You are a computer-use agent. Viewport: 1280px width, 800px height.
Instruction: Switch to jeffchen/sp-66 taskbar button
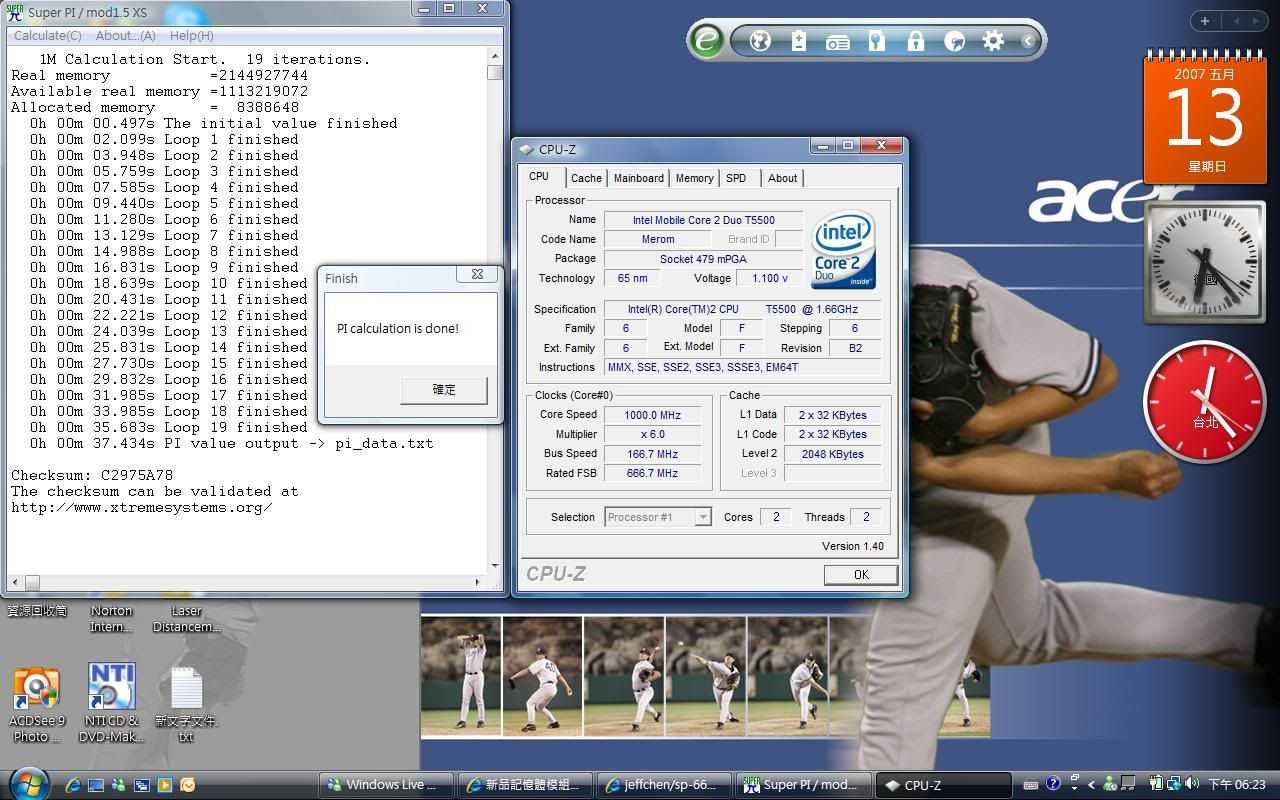pyautogui.click(x=664, y=785)
